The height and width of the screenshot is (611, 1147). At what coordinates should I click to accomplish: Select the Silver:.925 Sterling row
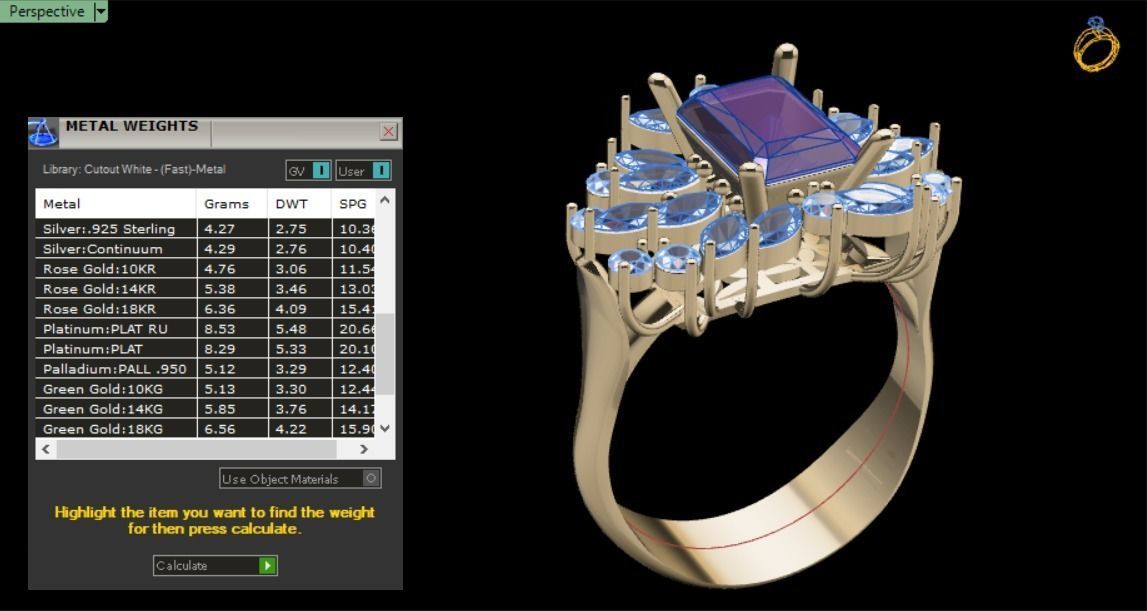pos(206,229)
